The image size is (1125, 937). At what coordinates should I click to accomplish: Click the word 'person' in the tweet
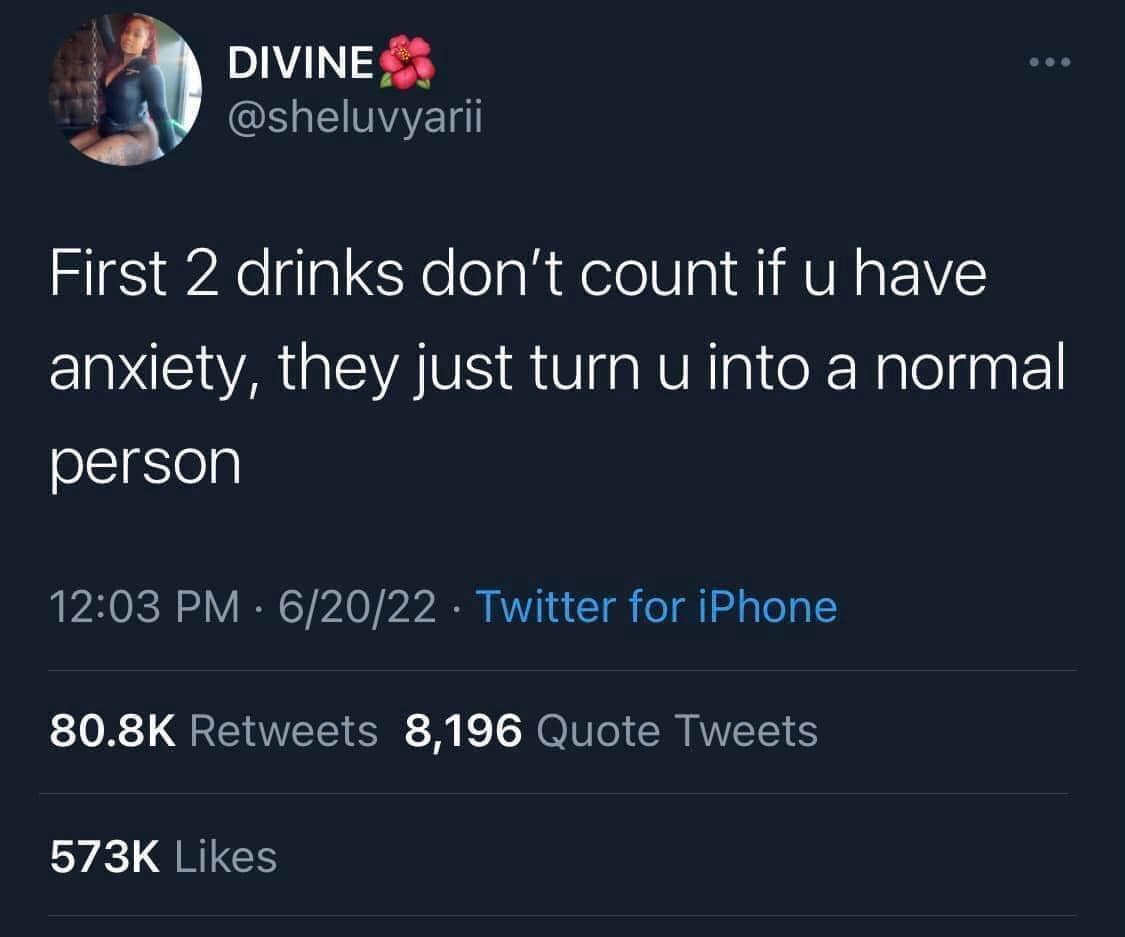point(145,463)
